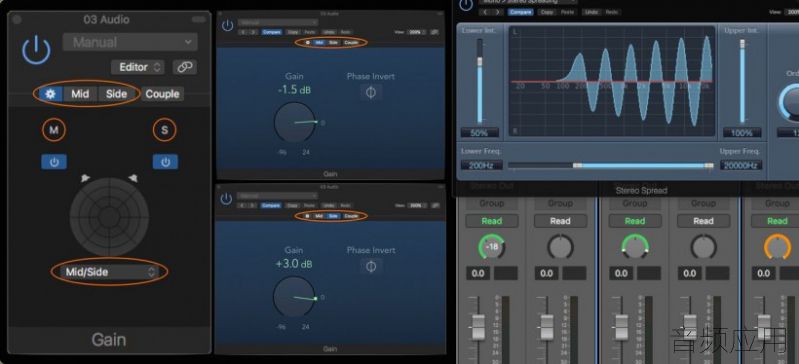The width and height of the screenshot is (799, 364).
Task: Toggle the Stereo Spread plugin power button
Action: pos(466,5)
